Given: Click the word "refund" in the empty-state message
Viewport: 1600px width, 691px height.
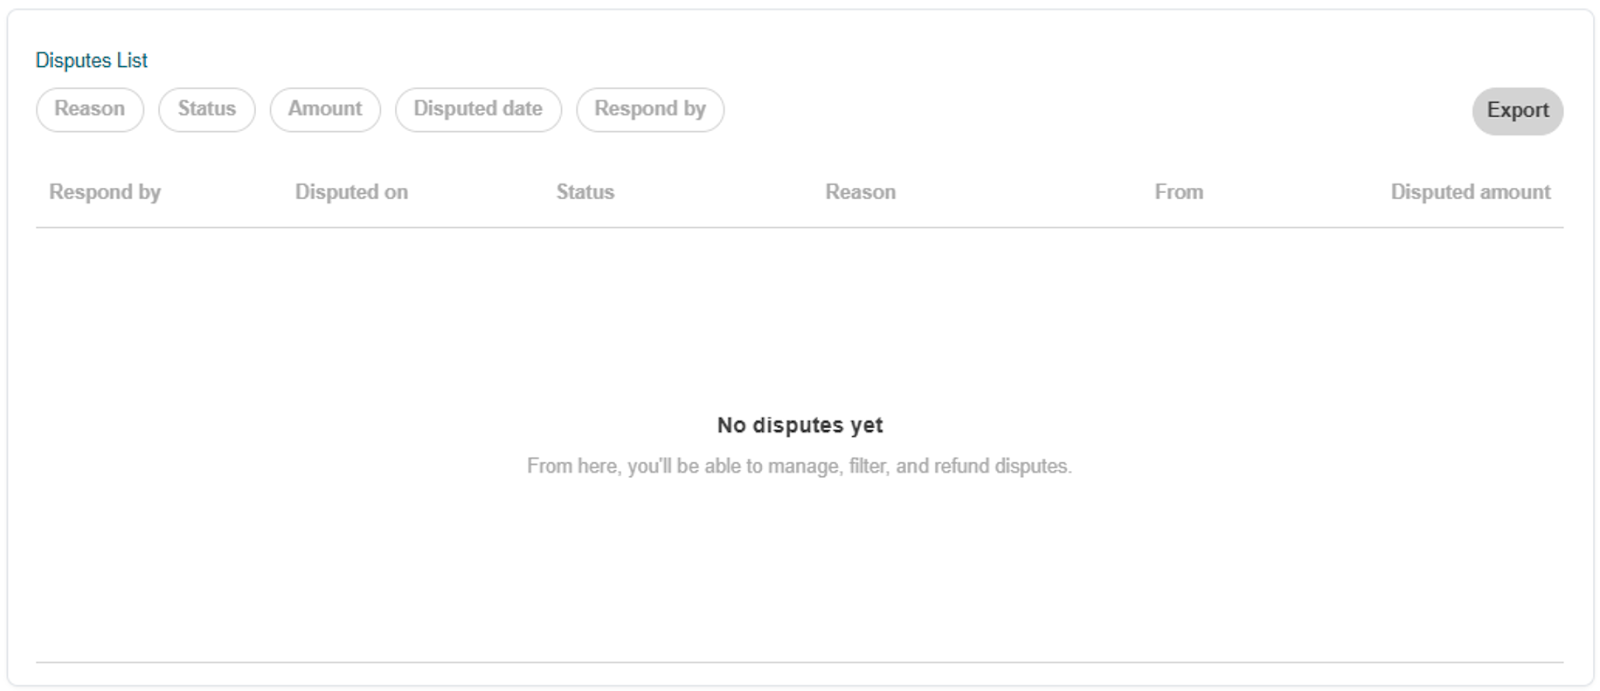Looking at the screenshot, I should [x=961, y=466].
